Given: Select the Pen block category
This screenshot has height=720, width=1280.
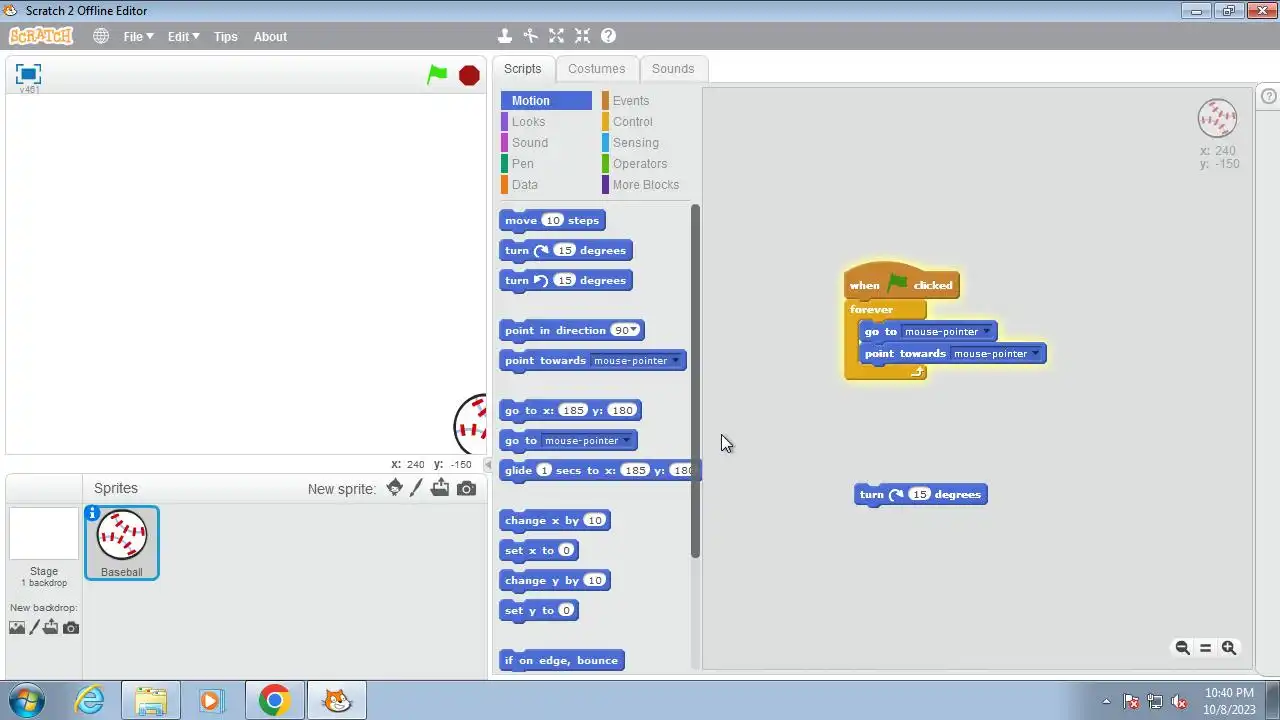Looking at the screenshot, I should [x=546, y=163].
